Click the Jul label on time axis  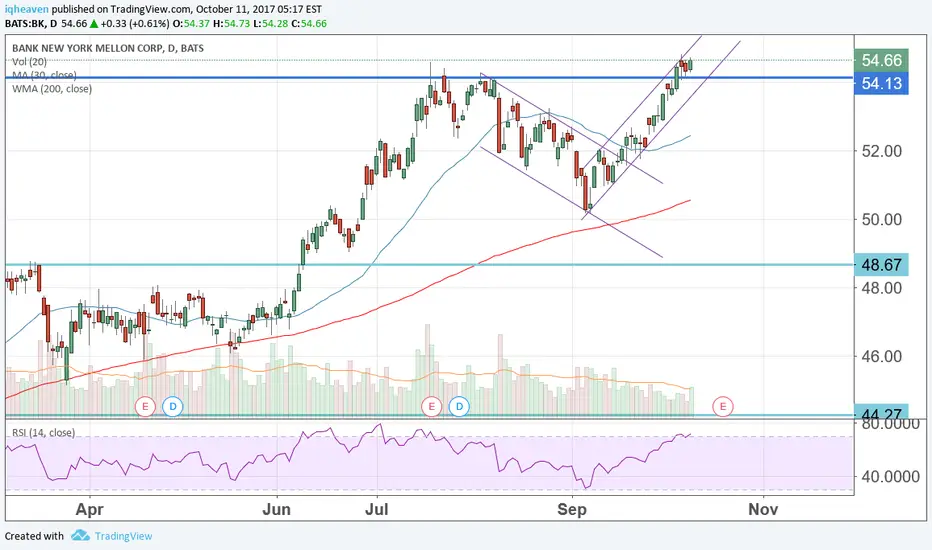point(377,510)
